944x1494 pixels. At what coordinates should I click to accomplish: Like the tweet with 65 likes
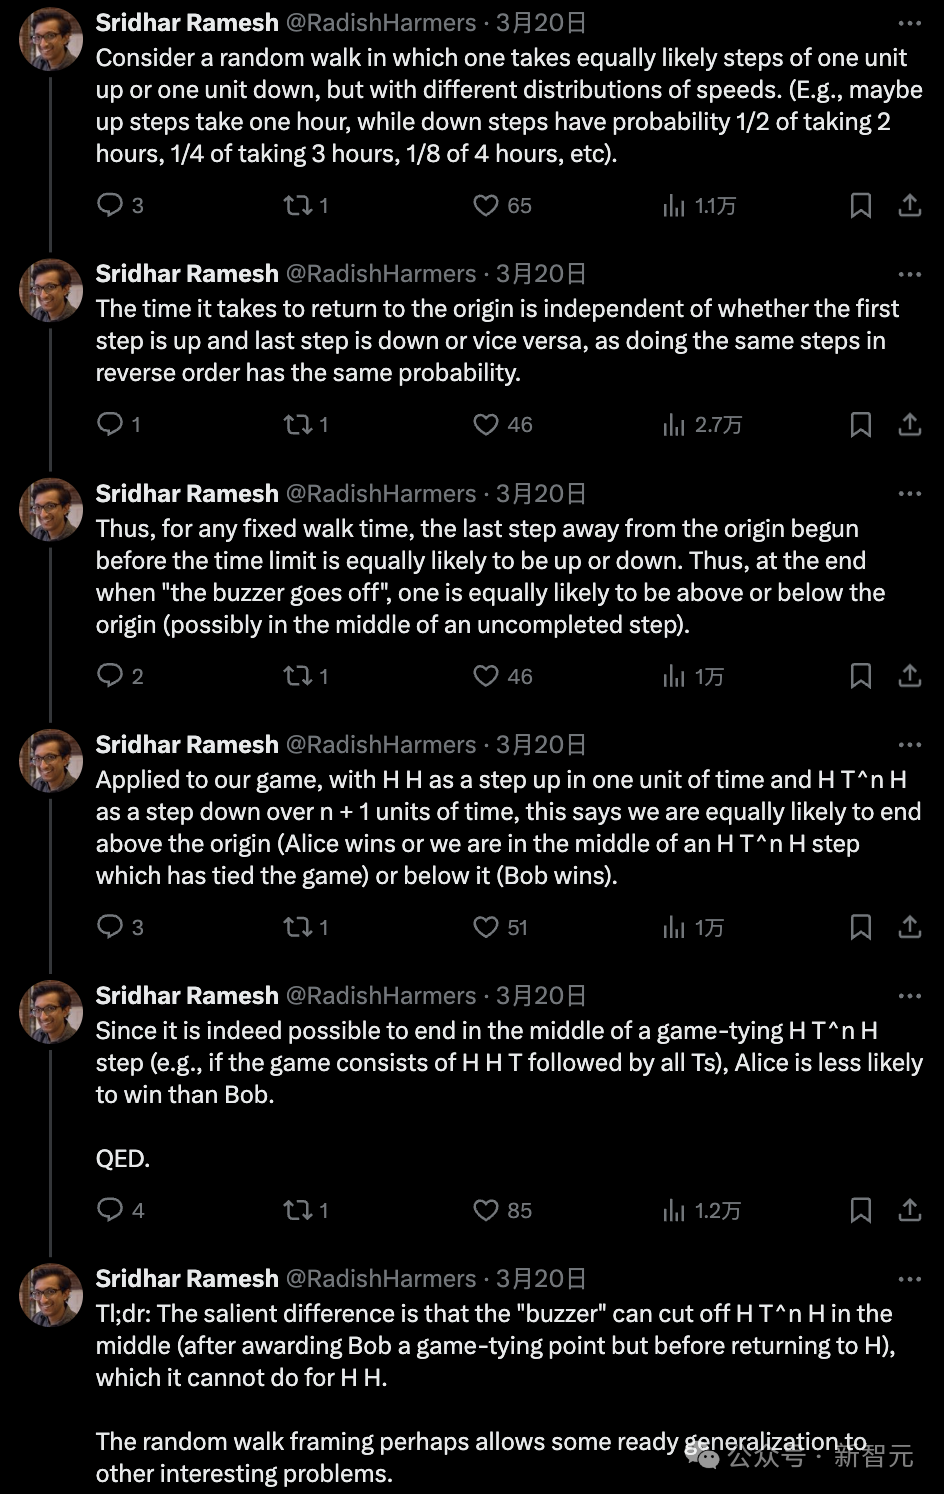click(501, 206)
